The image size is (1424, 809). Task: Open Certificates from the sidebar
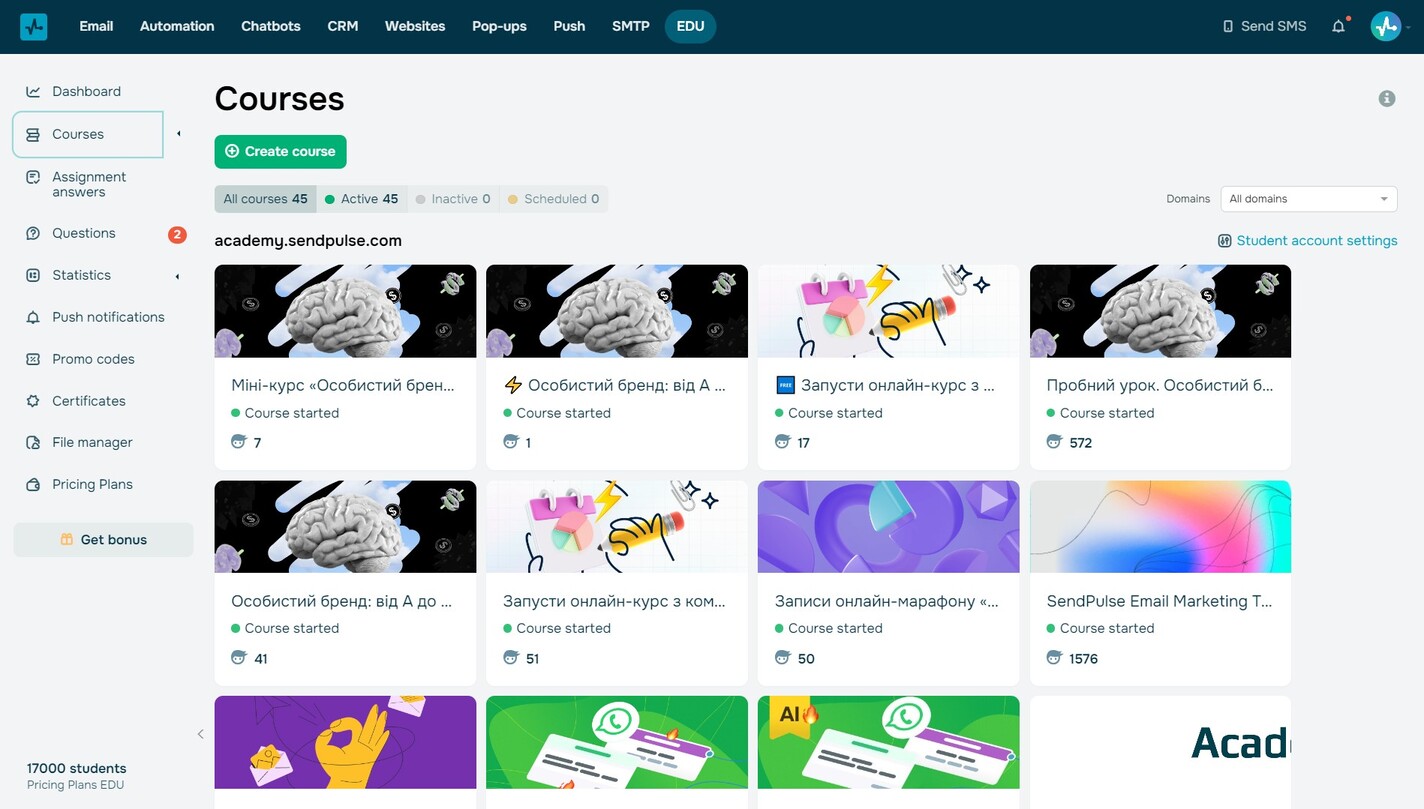[x=89, y=401]
